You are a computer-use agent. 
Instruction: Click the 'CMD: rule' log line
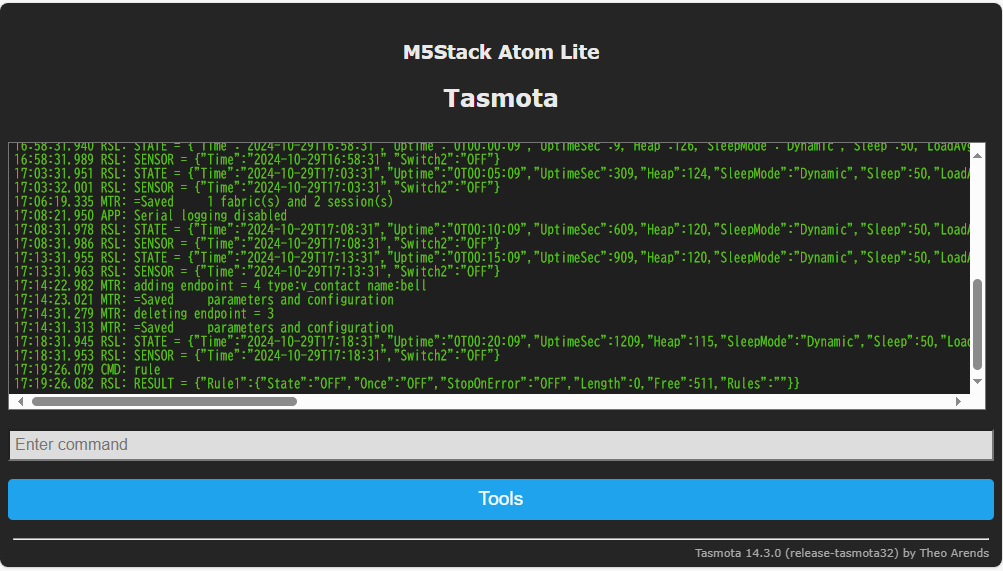[x=87, y=370]
